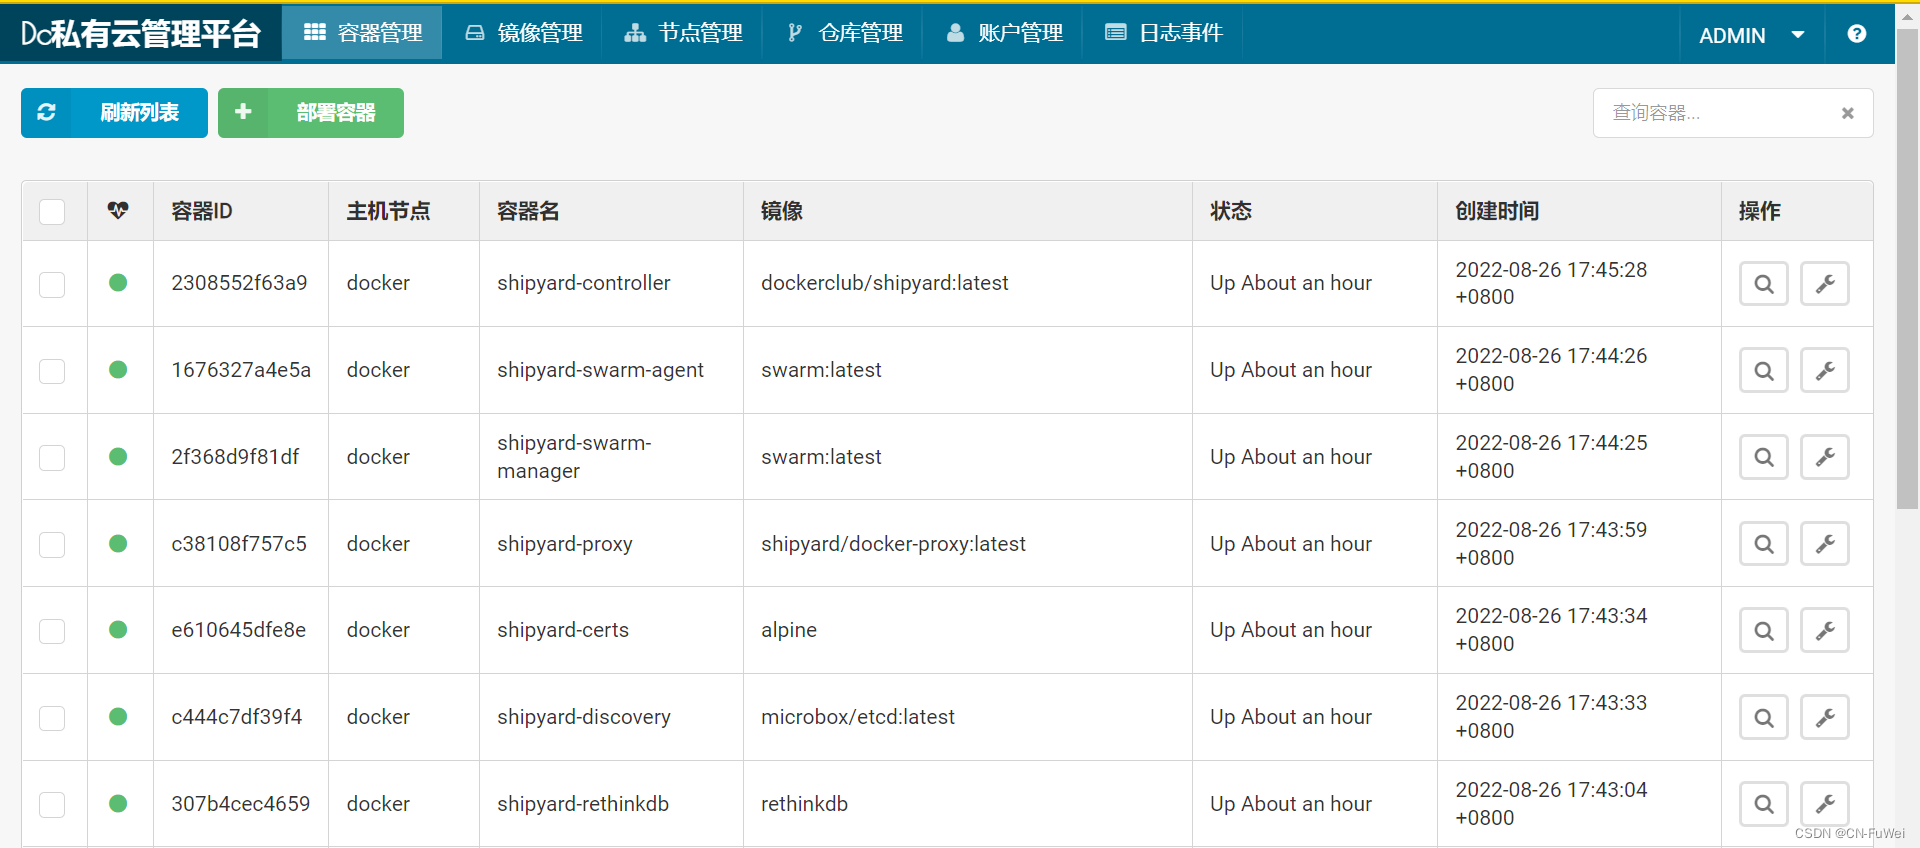This screenshot has width=1920, height=848.
Task: Inspect the shipyard-rethinkdb container with magnifier icon
Action: [x=1764, y=804]
